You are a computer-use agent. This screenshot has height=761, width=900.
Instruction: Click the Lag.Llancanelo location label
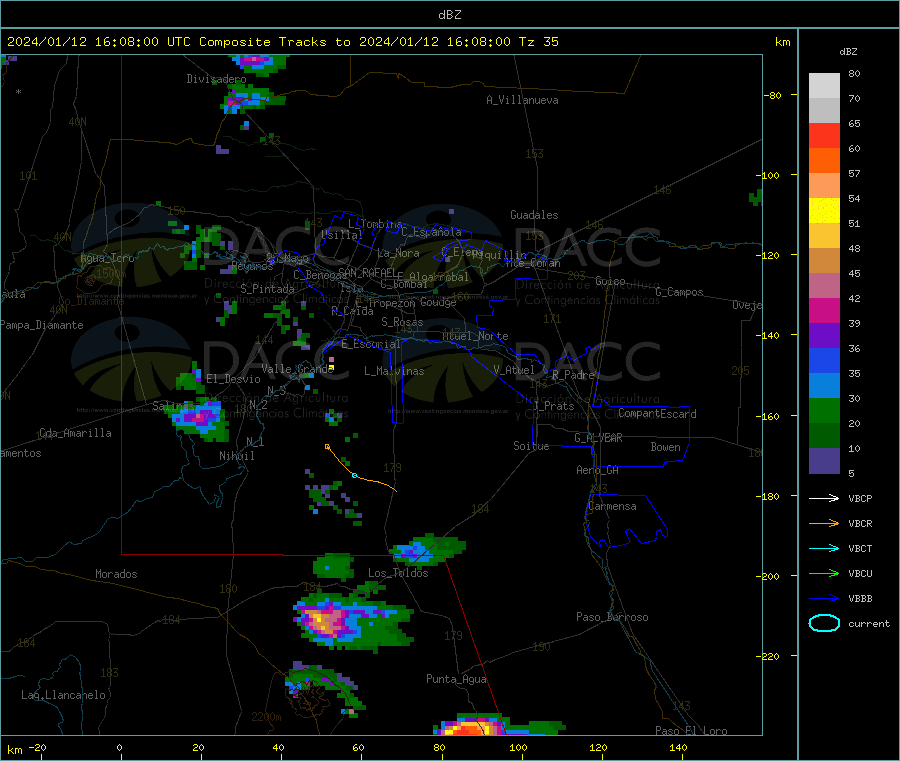coord(63,695)
